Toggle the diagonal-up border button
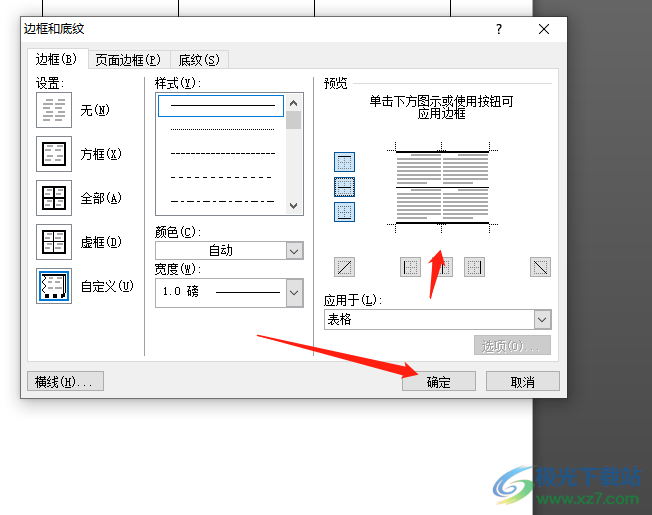This screenshot has height=515, width=652. [344, 267]
